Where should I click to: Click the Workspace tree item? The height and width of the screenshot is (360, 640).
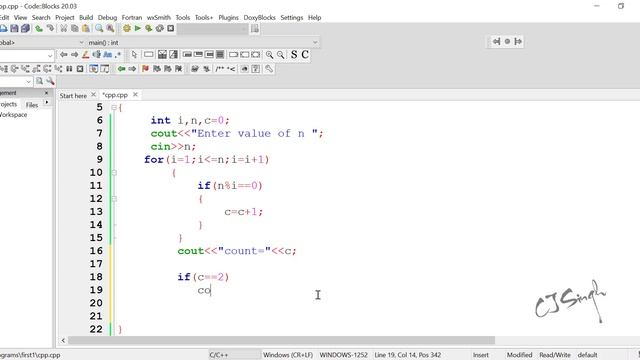[13, 115]
